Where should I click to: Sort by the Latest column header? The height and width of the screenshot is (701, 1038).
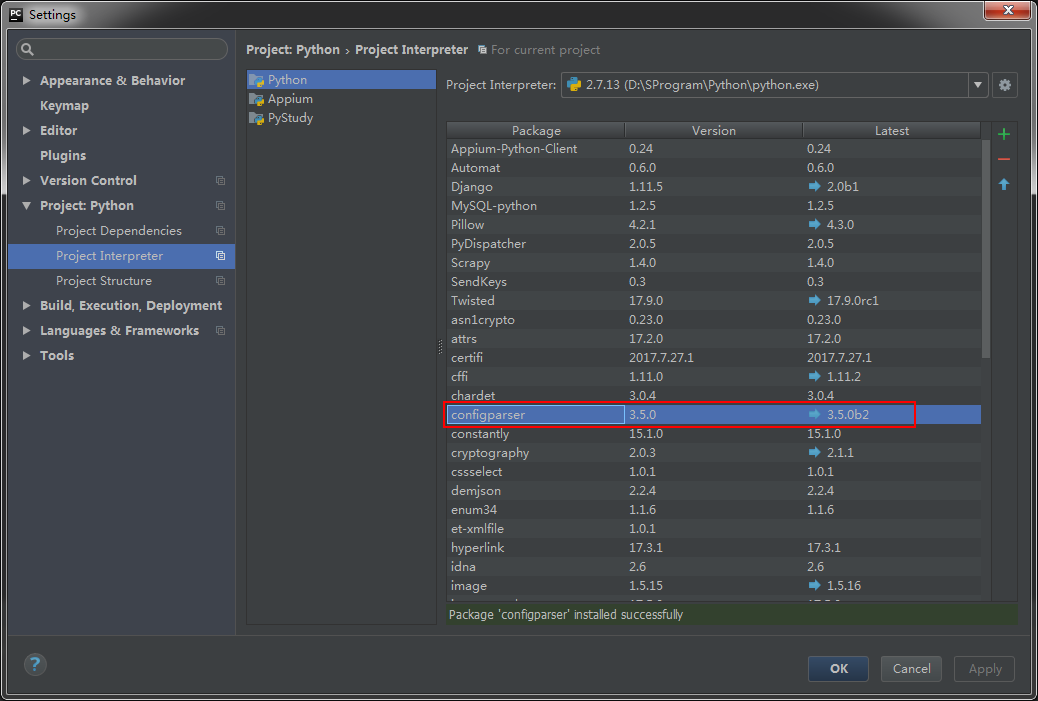click(x=892, y=130)
